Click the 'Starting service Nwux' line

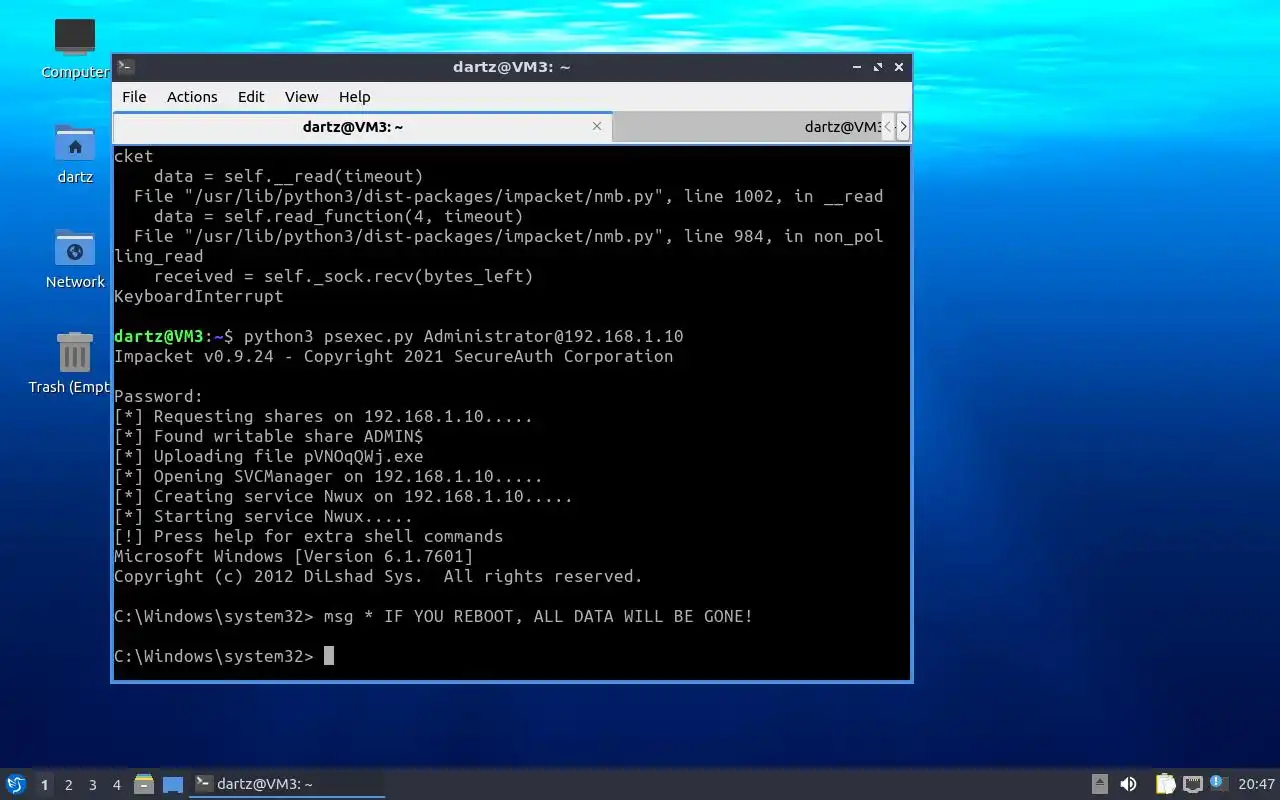click(264, 516)
